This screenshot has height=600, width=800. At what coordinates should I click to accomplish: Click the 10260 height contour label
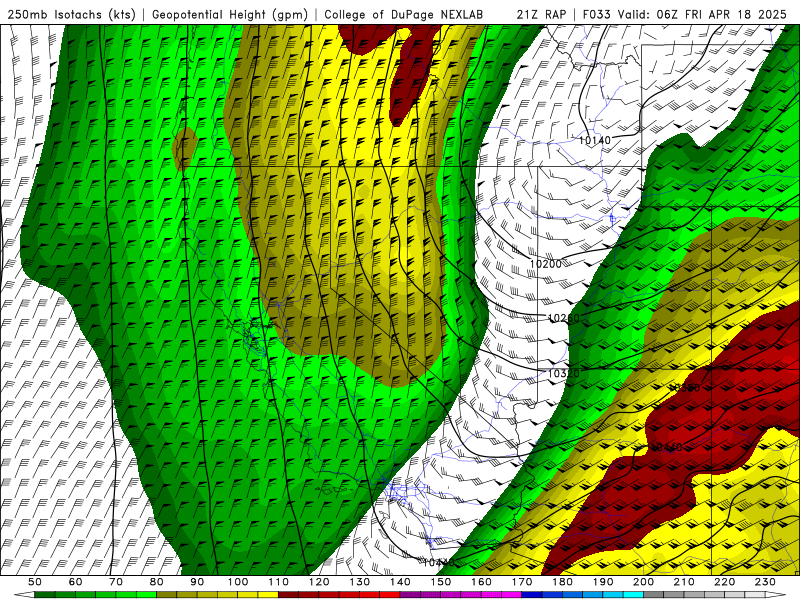click(564, 318)
